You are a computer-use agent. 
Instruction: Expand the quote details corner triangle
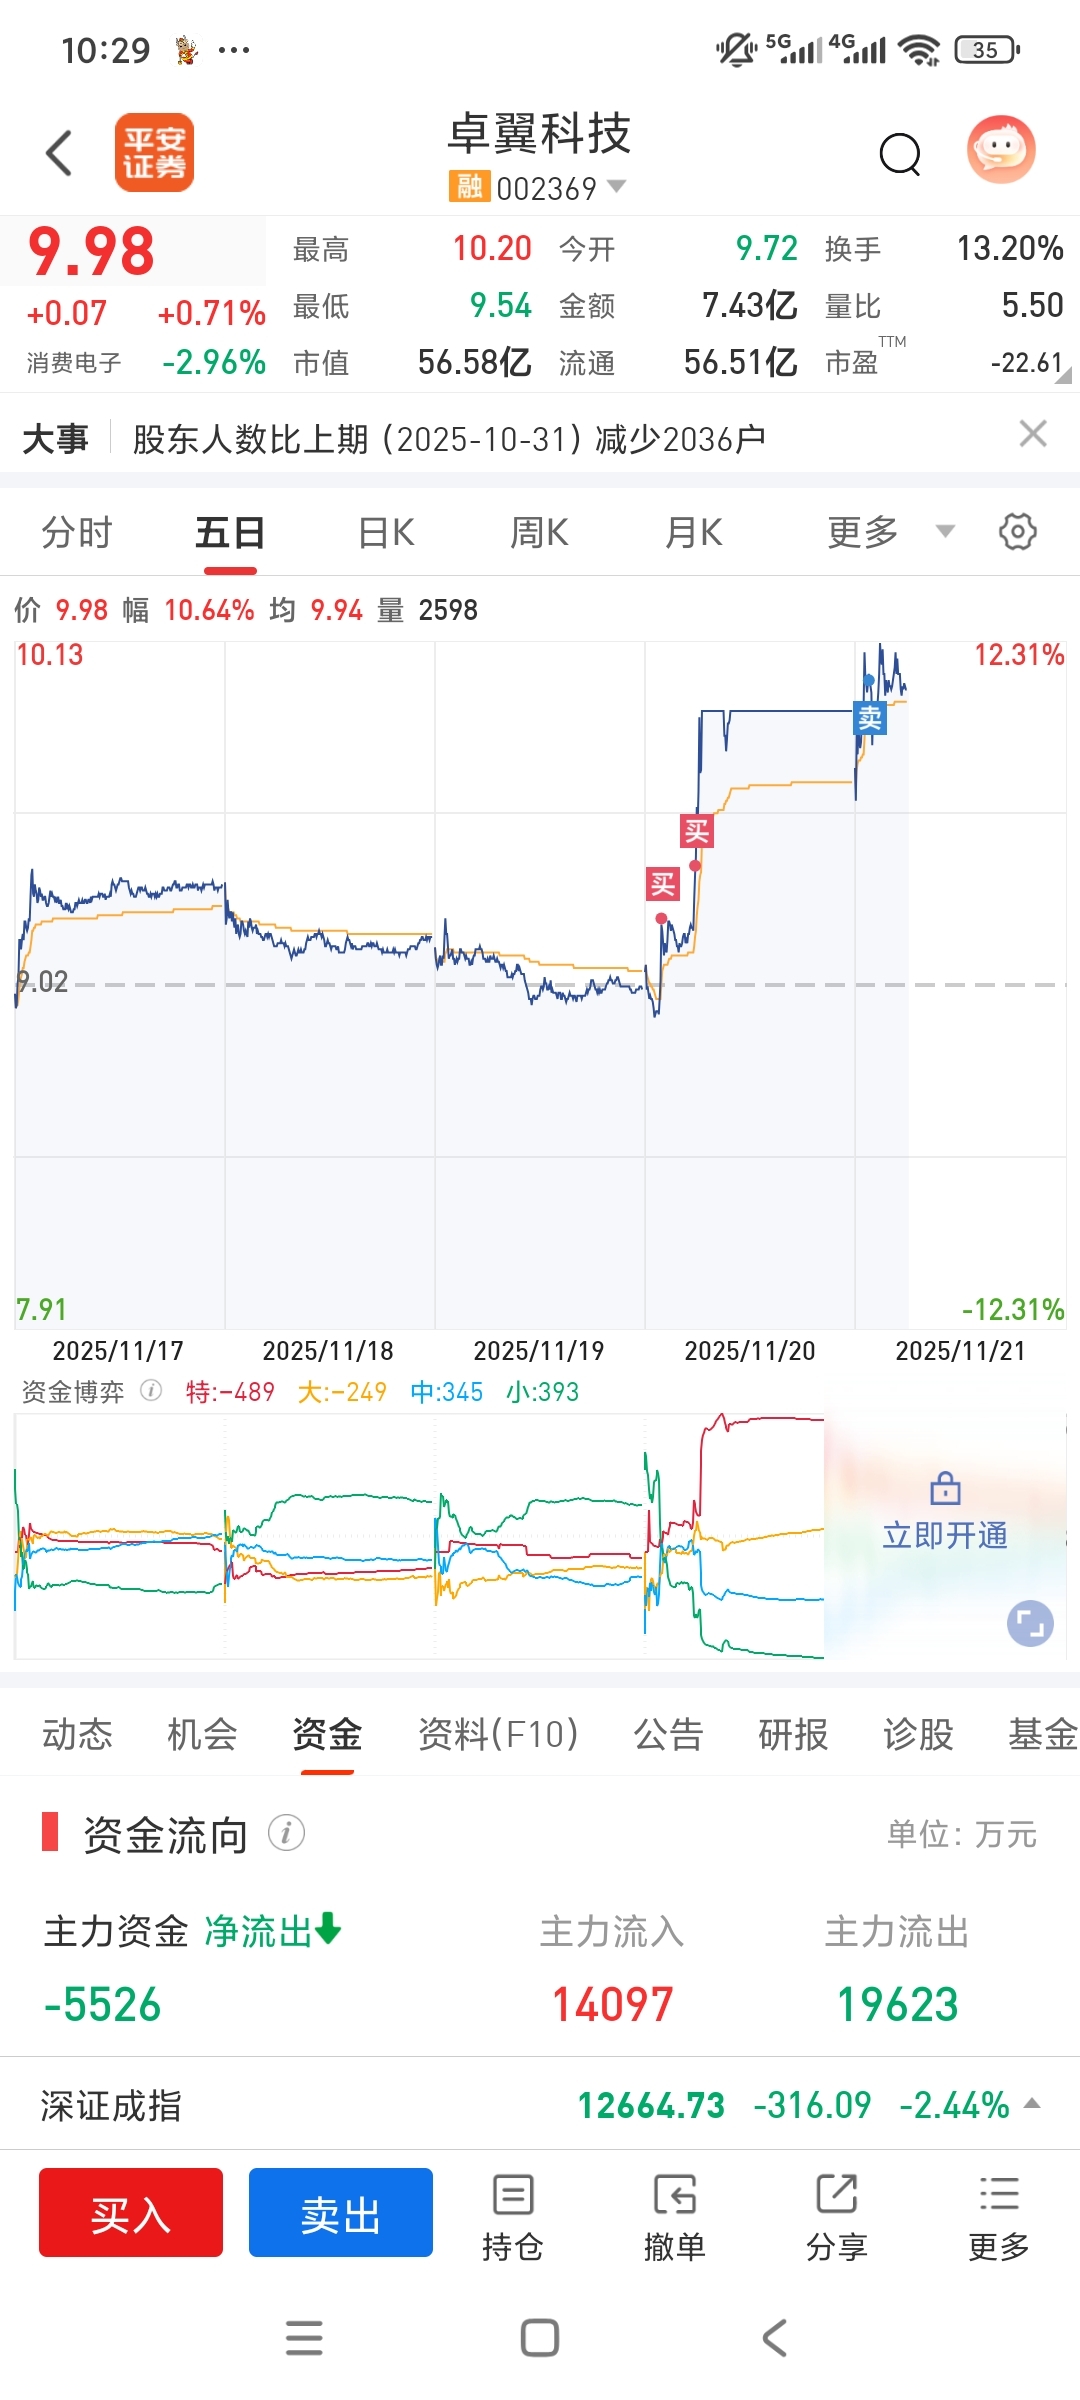point(1064,376)
